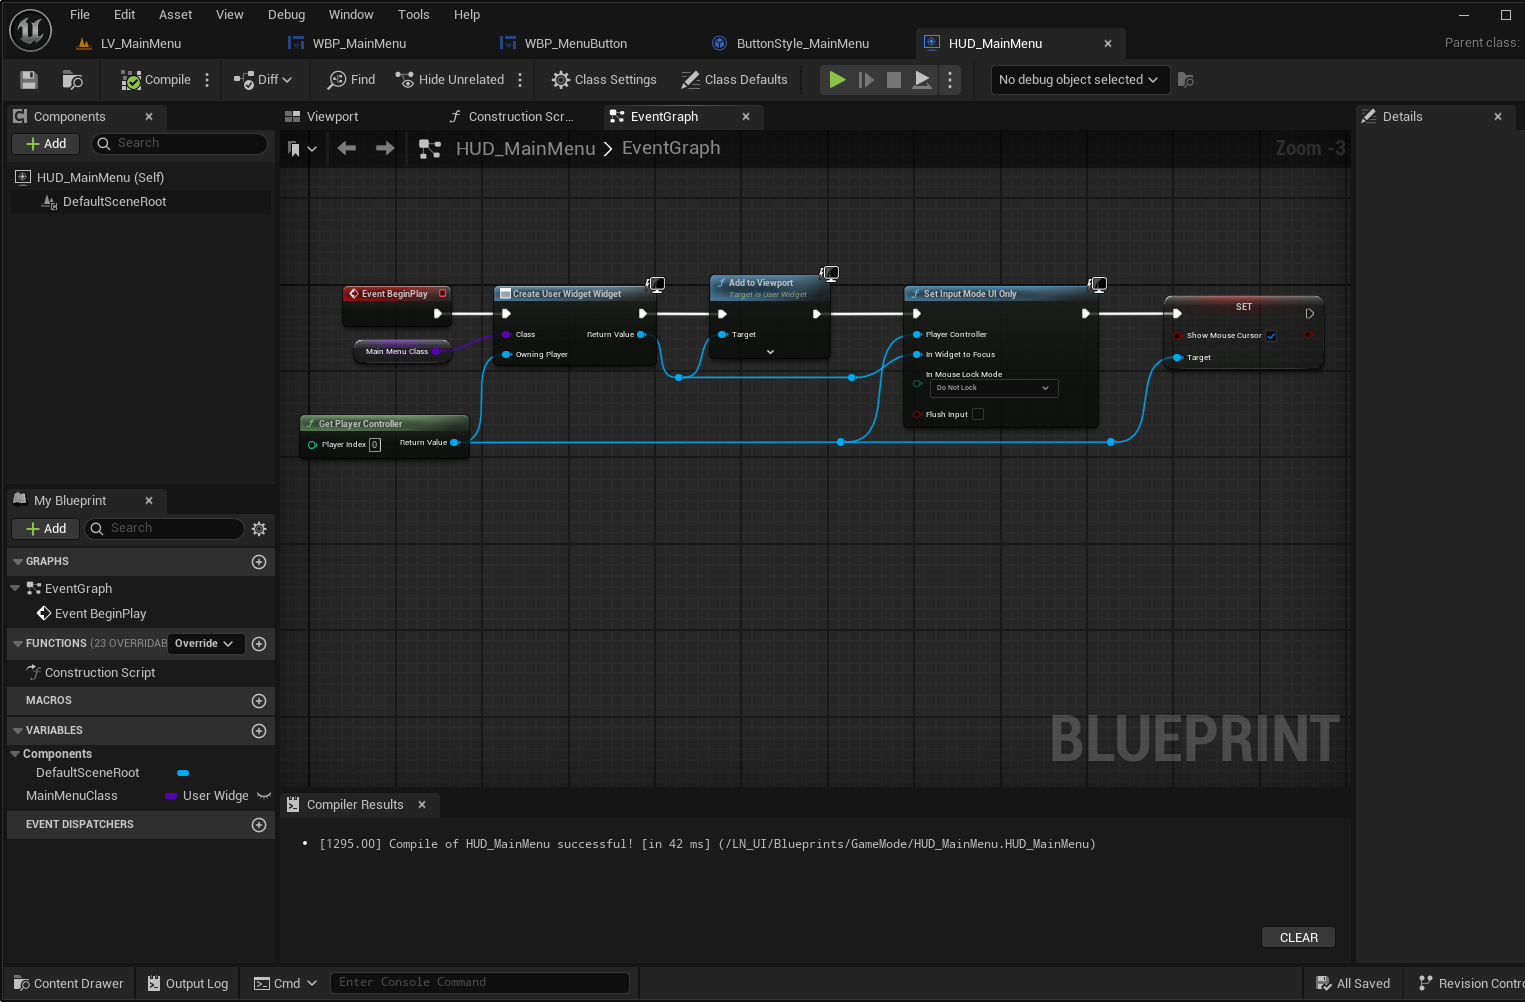The width and height of the screenshot is (1525, 1002).
Task: Open the Asset menu
Action: 175,14
